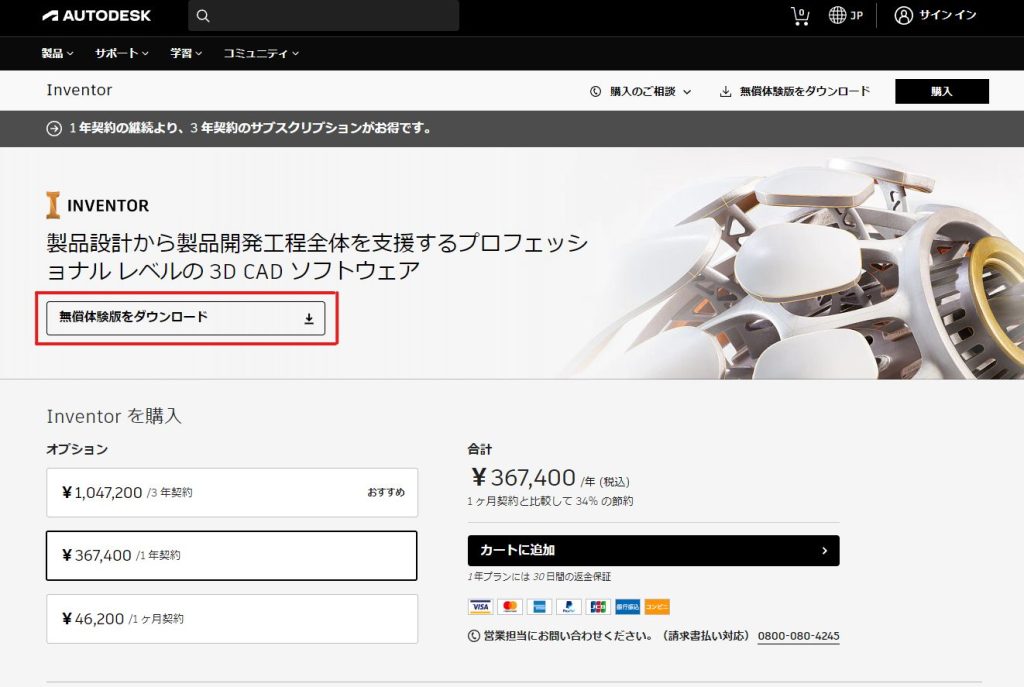Select the ¥367,400 1-year plan option
The height and width of the screenshot is (687, 1024).
232,555
